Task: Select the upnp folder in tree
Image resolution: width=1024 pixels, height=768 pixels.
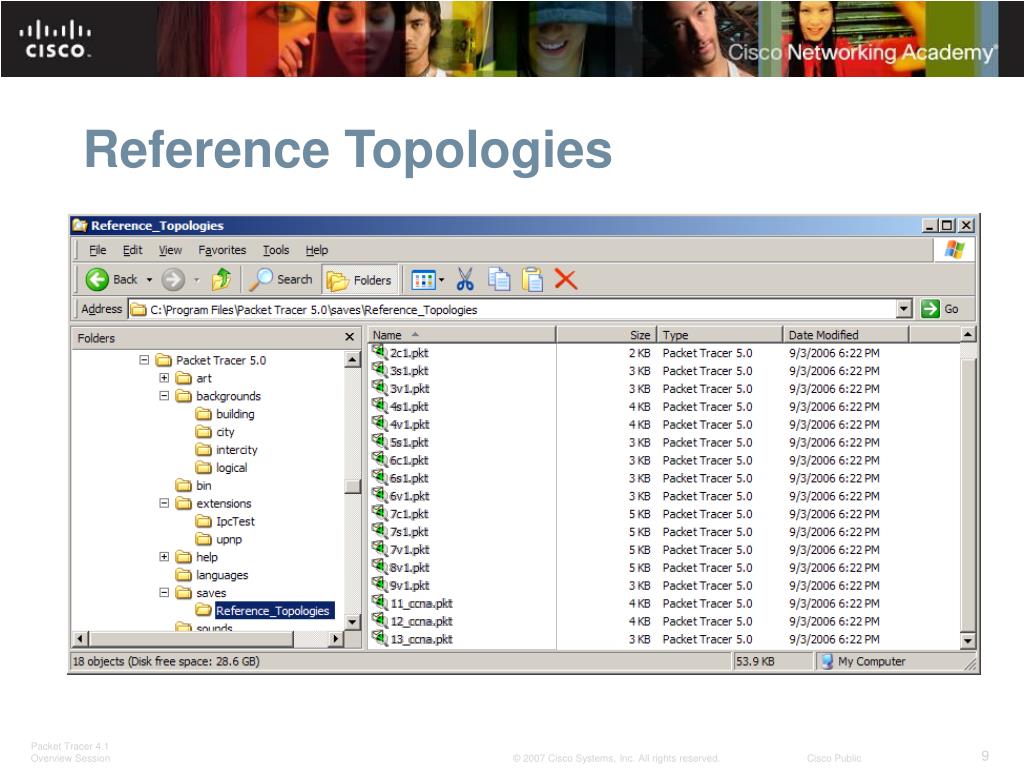Action: 219,539
